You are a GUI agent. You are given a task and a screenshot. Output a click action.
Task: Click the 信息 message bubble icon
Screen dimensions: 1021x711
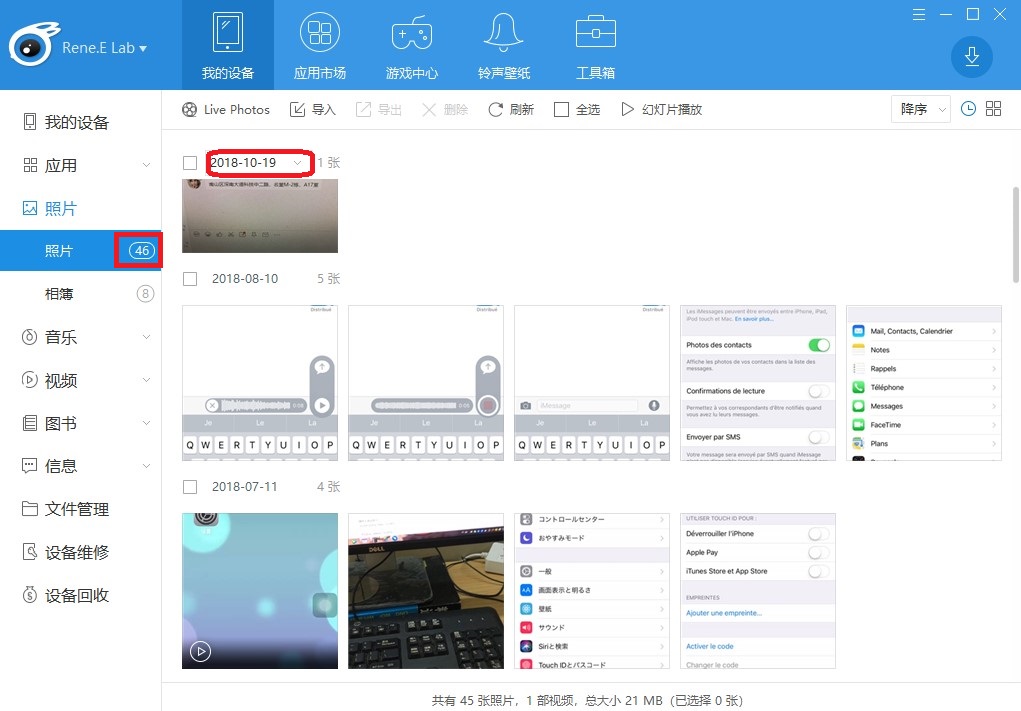(x=29, y=466)
